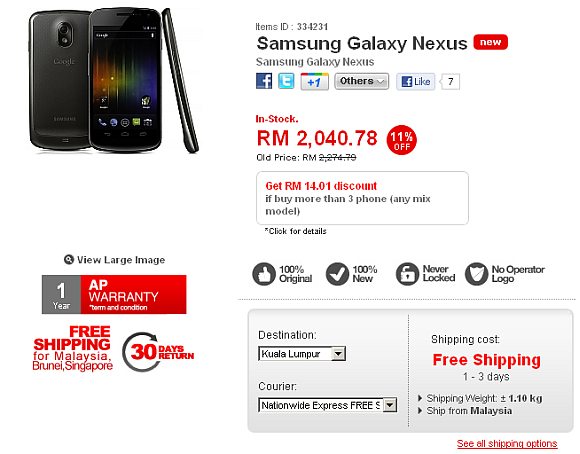Open the Others share dropdown
The height and width of the screenshot is (454, 580).
361,81
